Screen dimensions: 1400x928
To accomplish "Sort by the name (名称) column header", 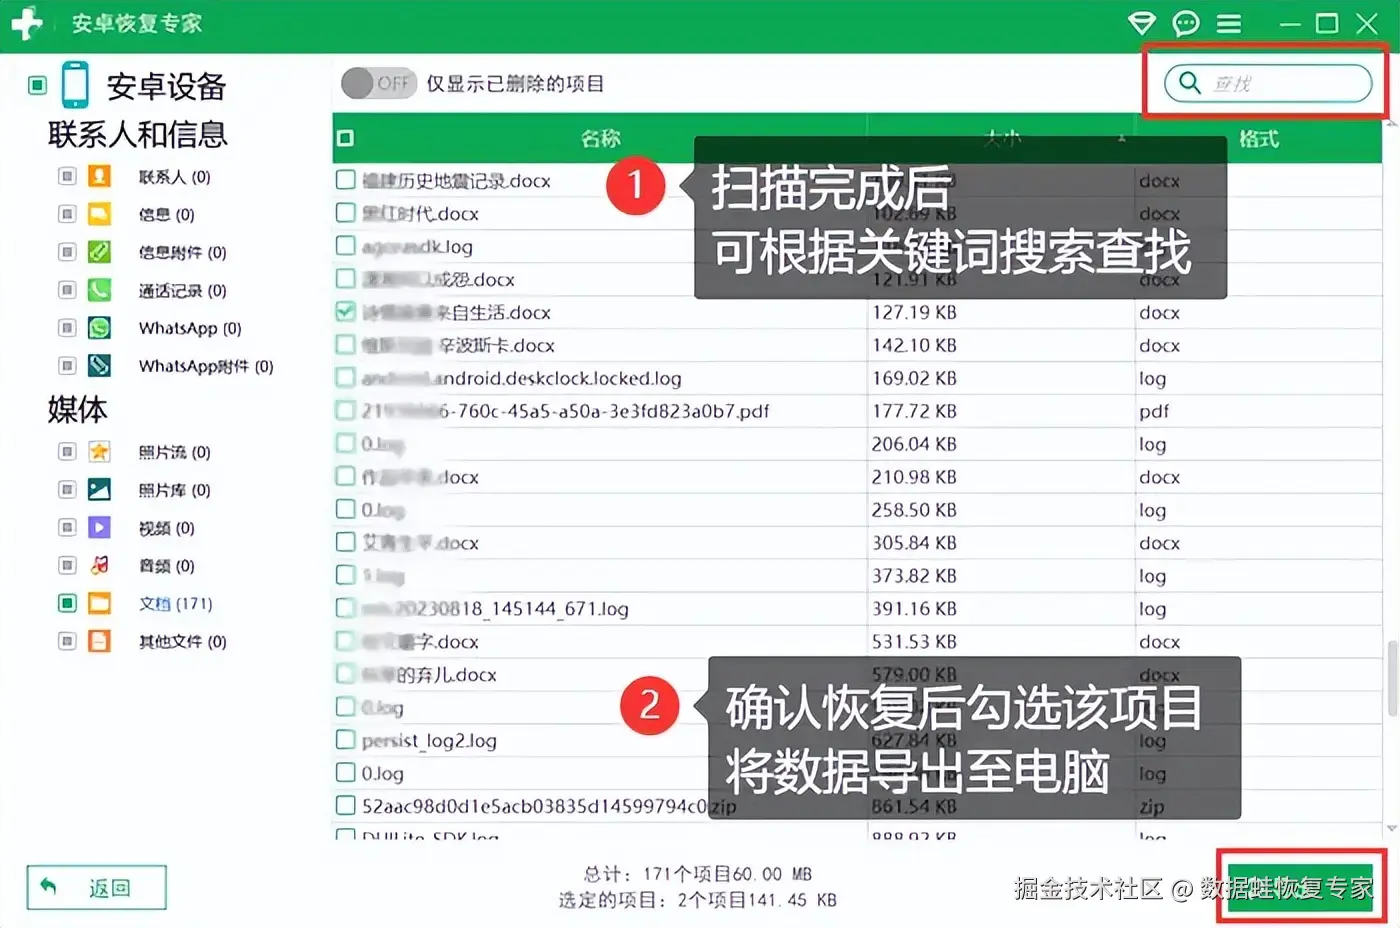I will (601, 138).
